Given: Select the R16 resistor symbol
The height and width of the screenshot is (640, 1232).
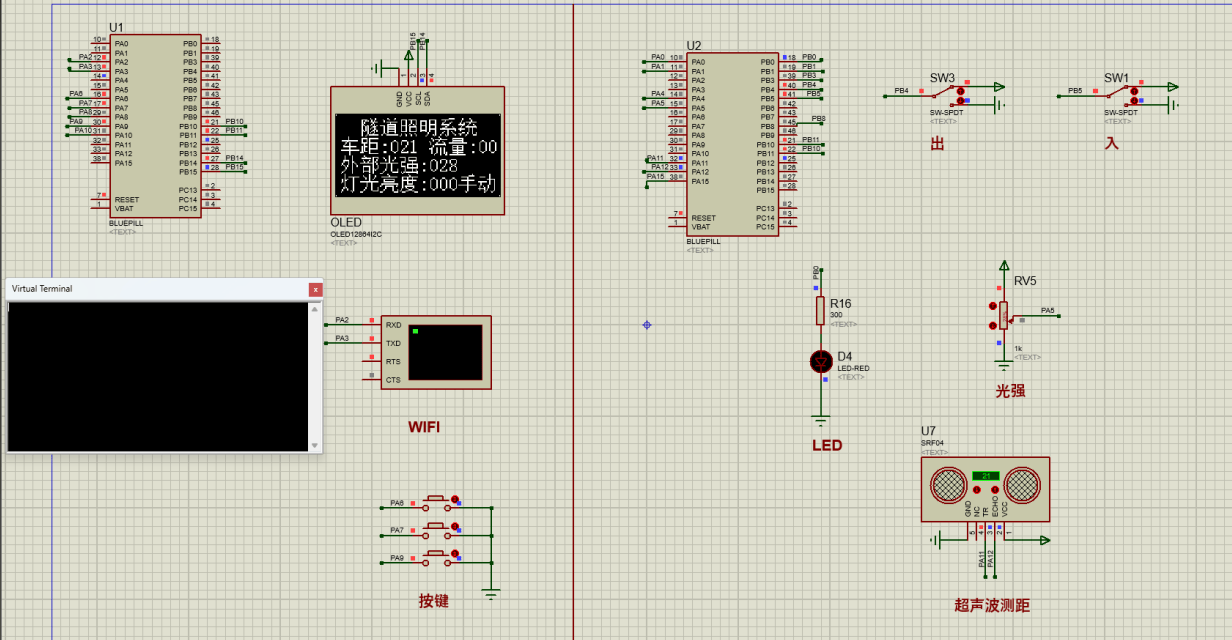Looking at the screenshot, I should (821, 310).
